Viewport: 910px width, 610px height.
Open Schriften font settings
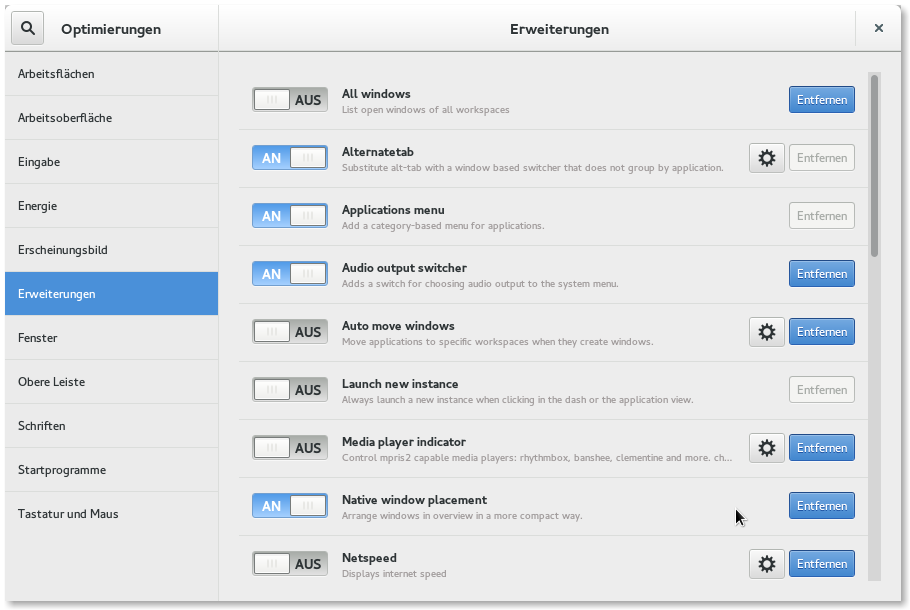(x=111, y=426)
